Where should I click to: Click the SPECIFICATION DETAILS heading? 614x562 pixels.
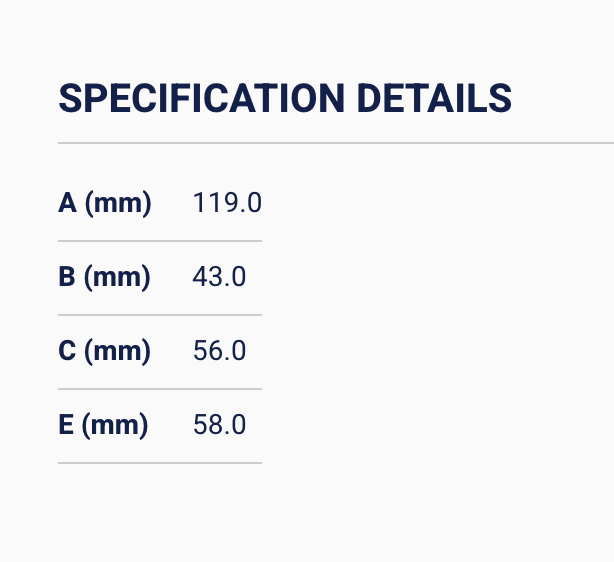(285, 98)
